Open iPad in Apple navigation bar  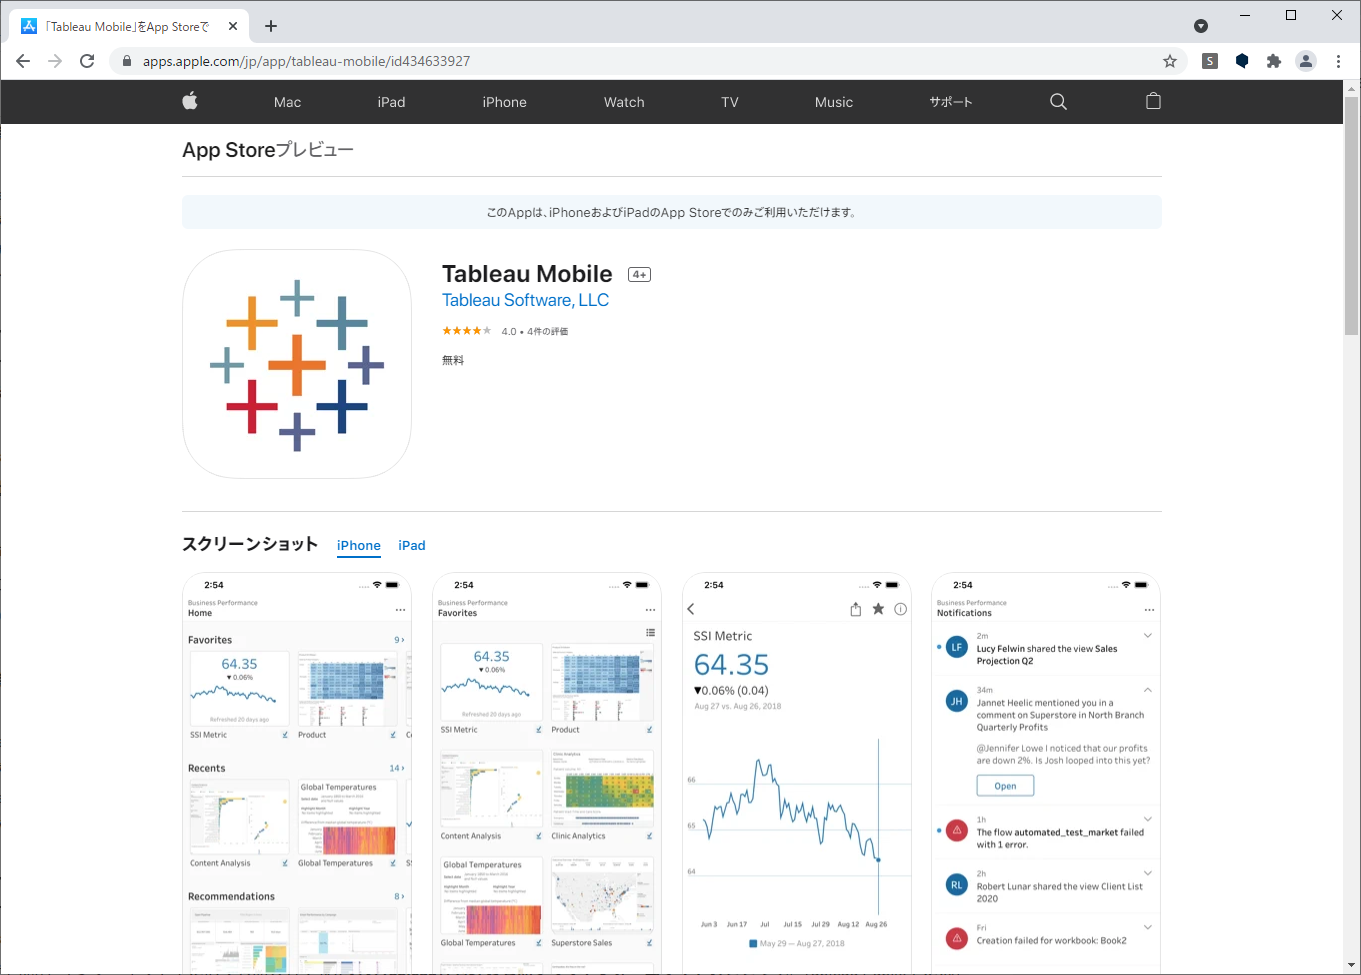(391, 102)
